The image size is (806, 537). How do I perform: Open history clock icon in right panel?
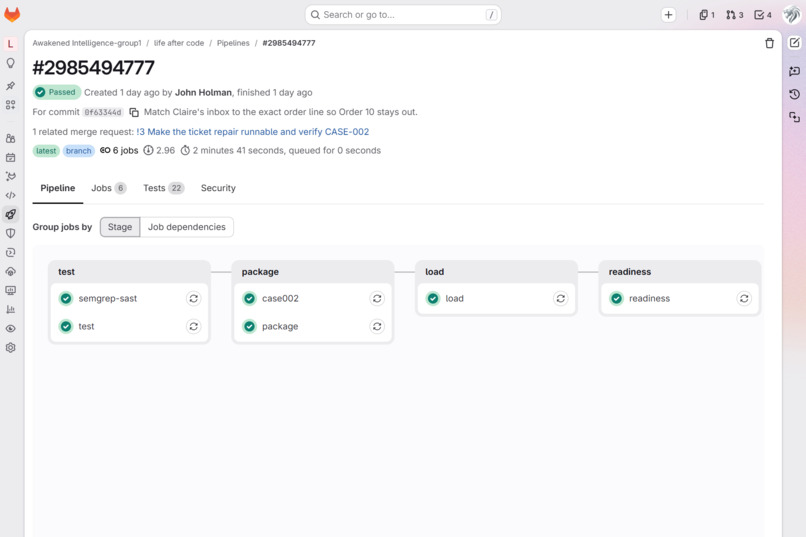tap(794, 94)
